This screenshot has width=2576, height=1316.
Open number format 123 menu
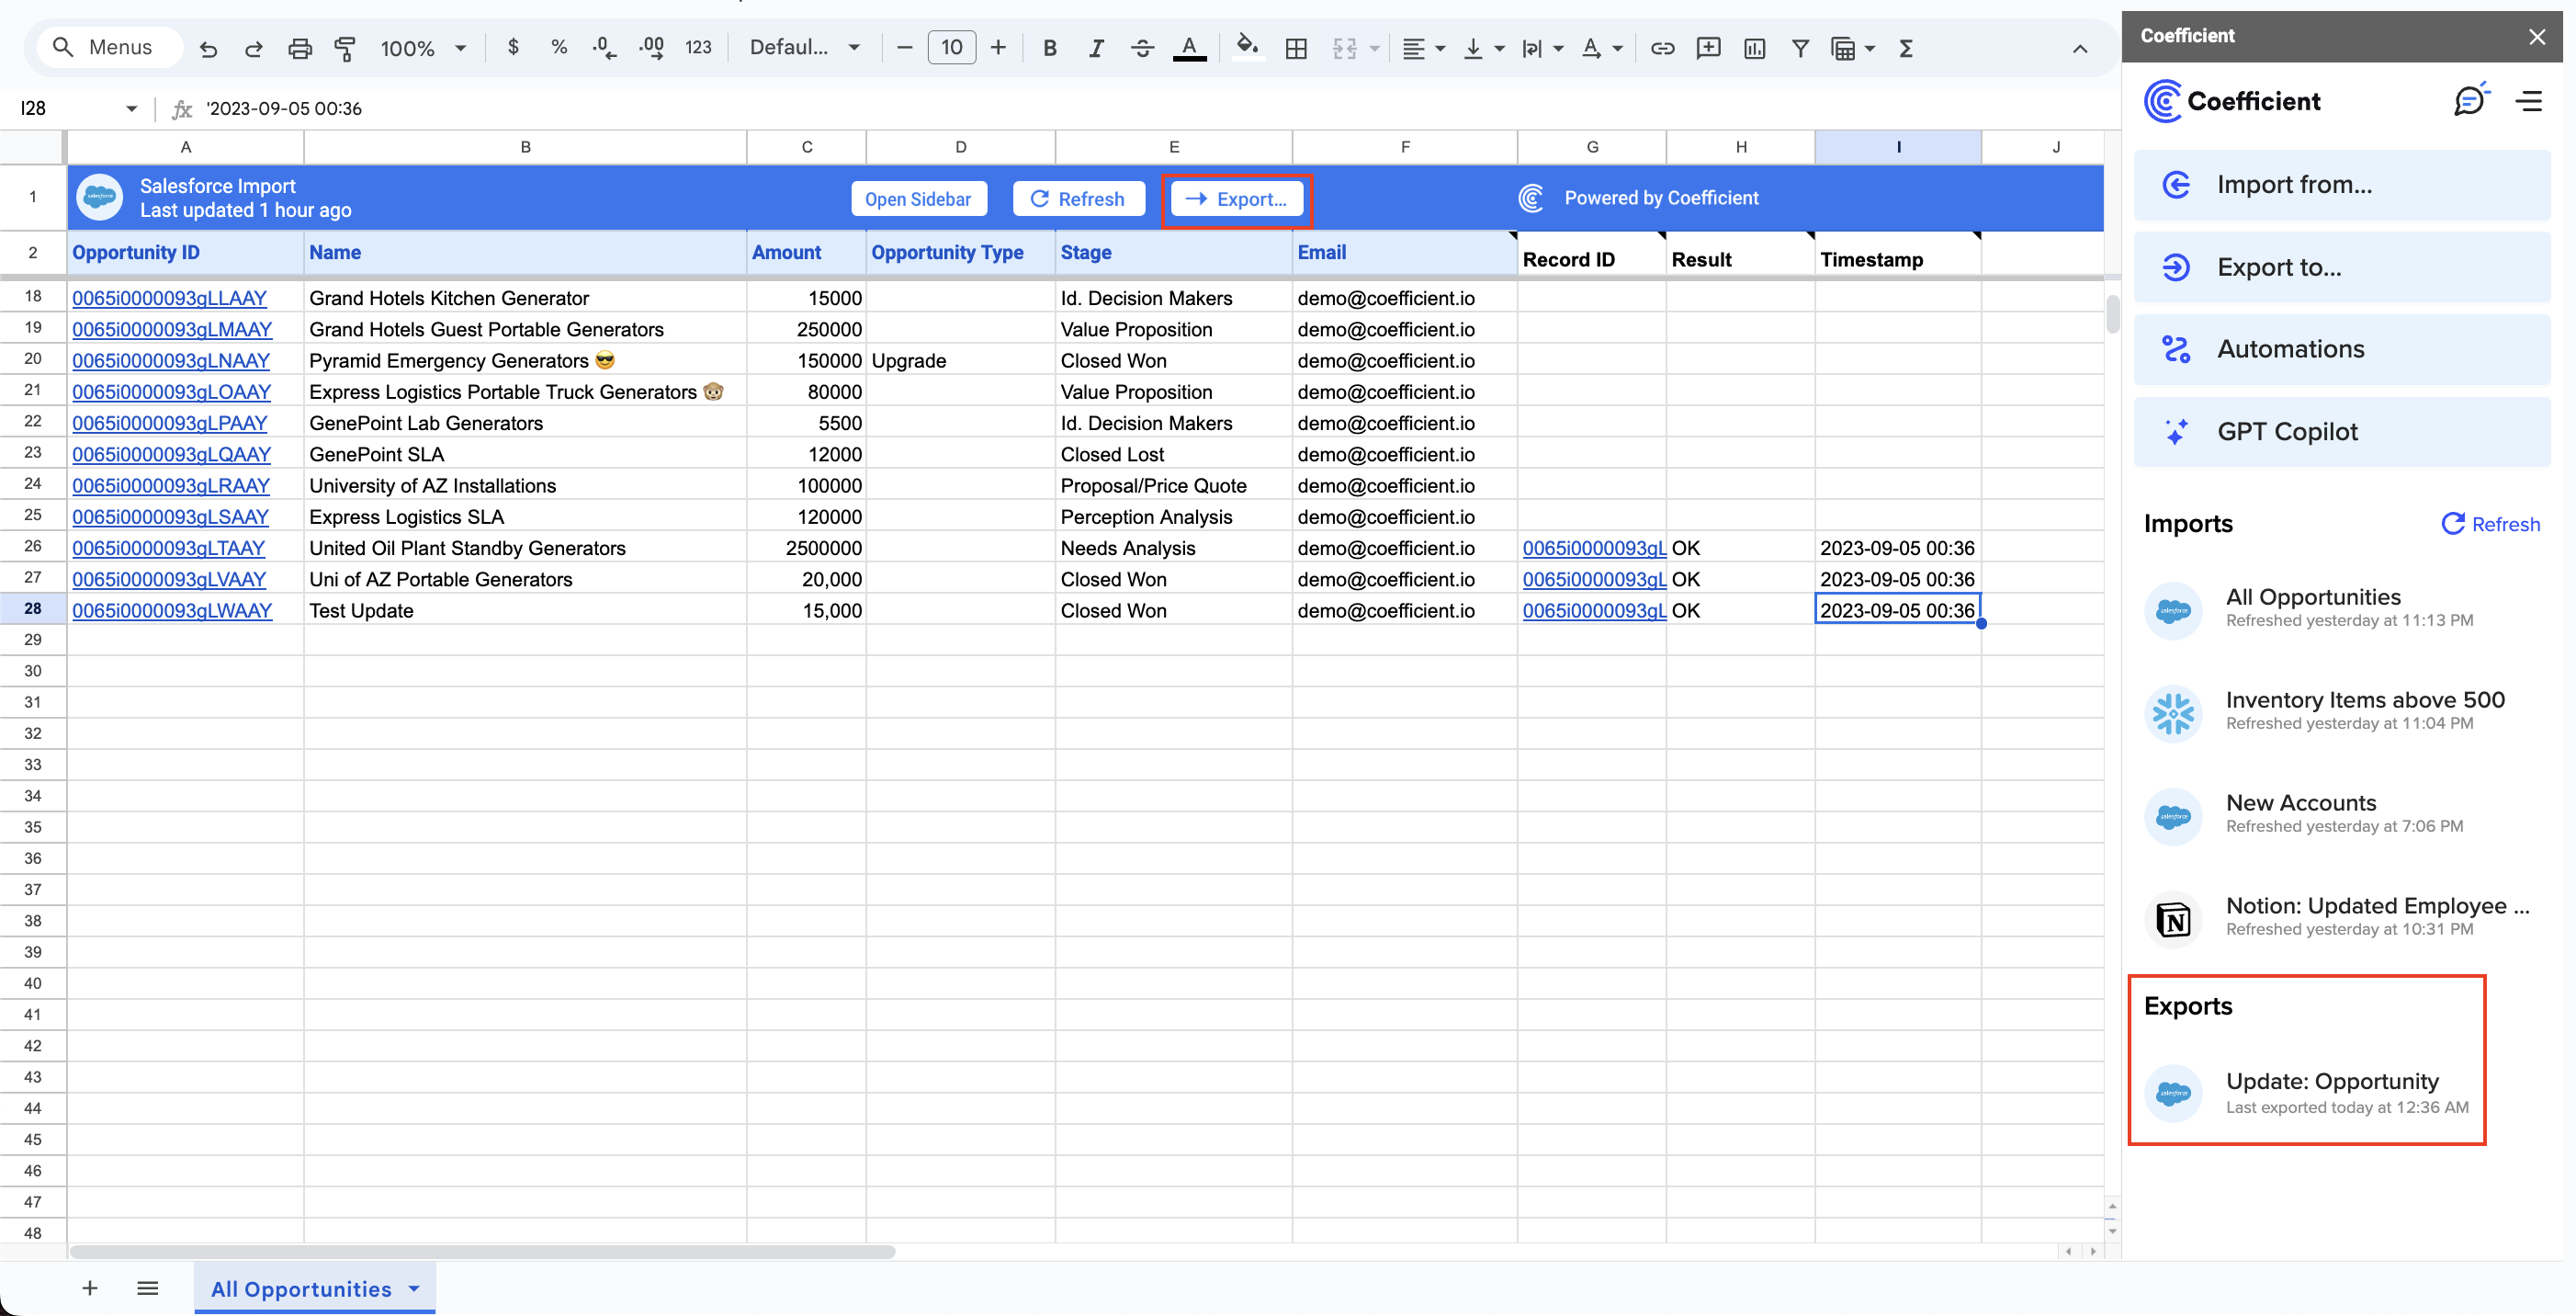tap(698, 47)
